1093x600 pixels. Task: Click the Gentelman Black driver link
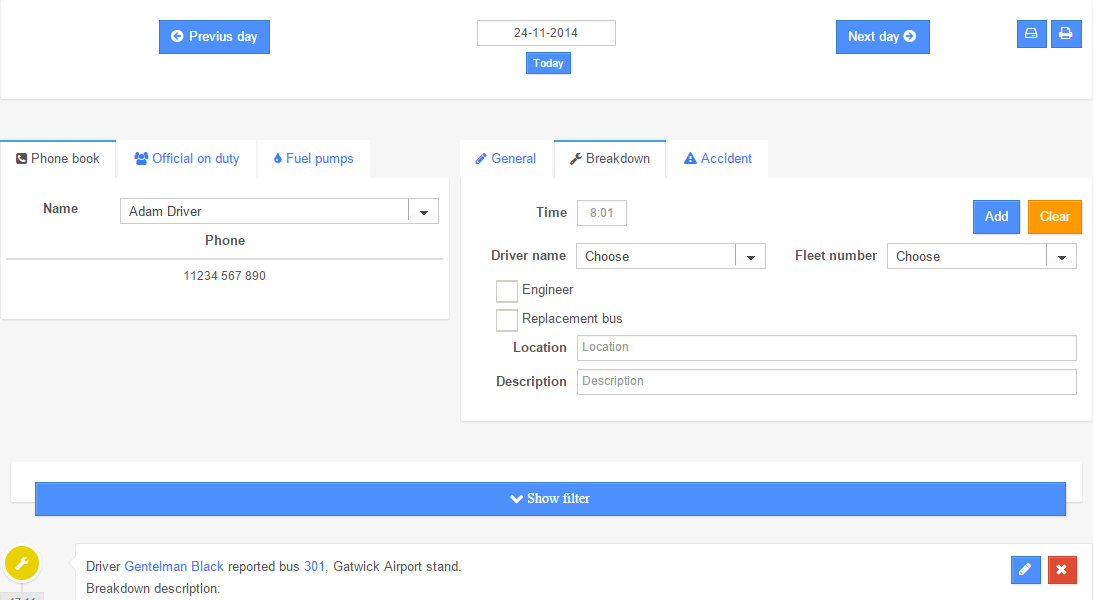click(x=174, y=567)
